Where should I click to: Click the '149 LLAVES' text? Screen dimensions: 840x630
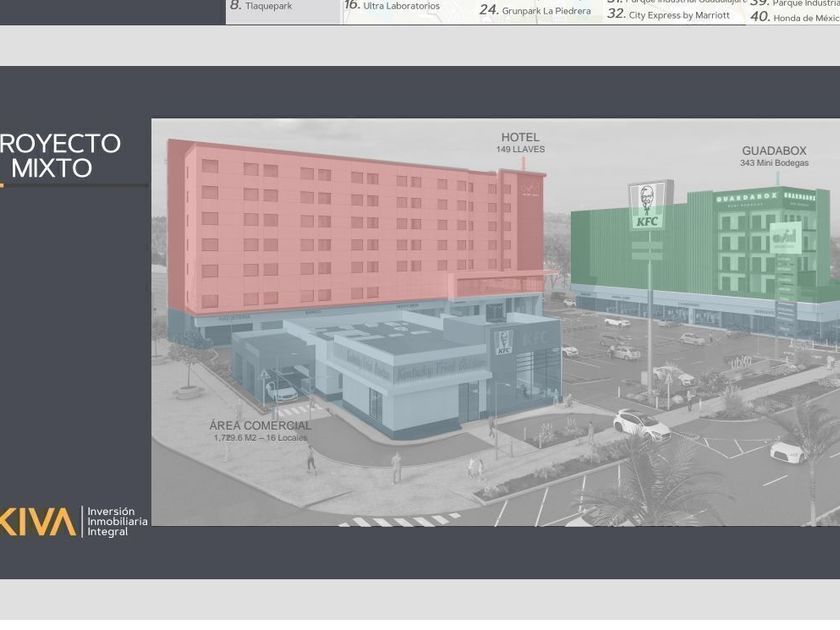click(520, 150)
